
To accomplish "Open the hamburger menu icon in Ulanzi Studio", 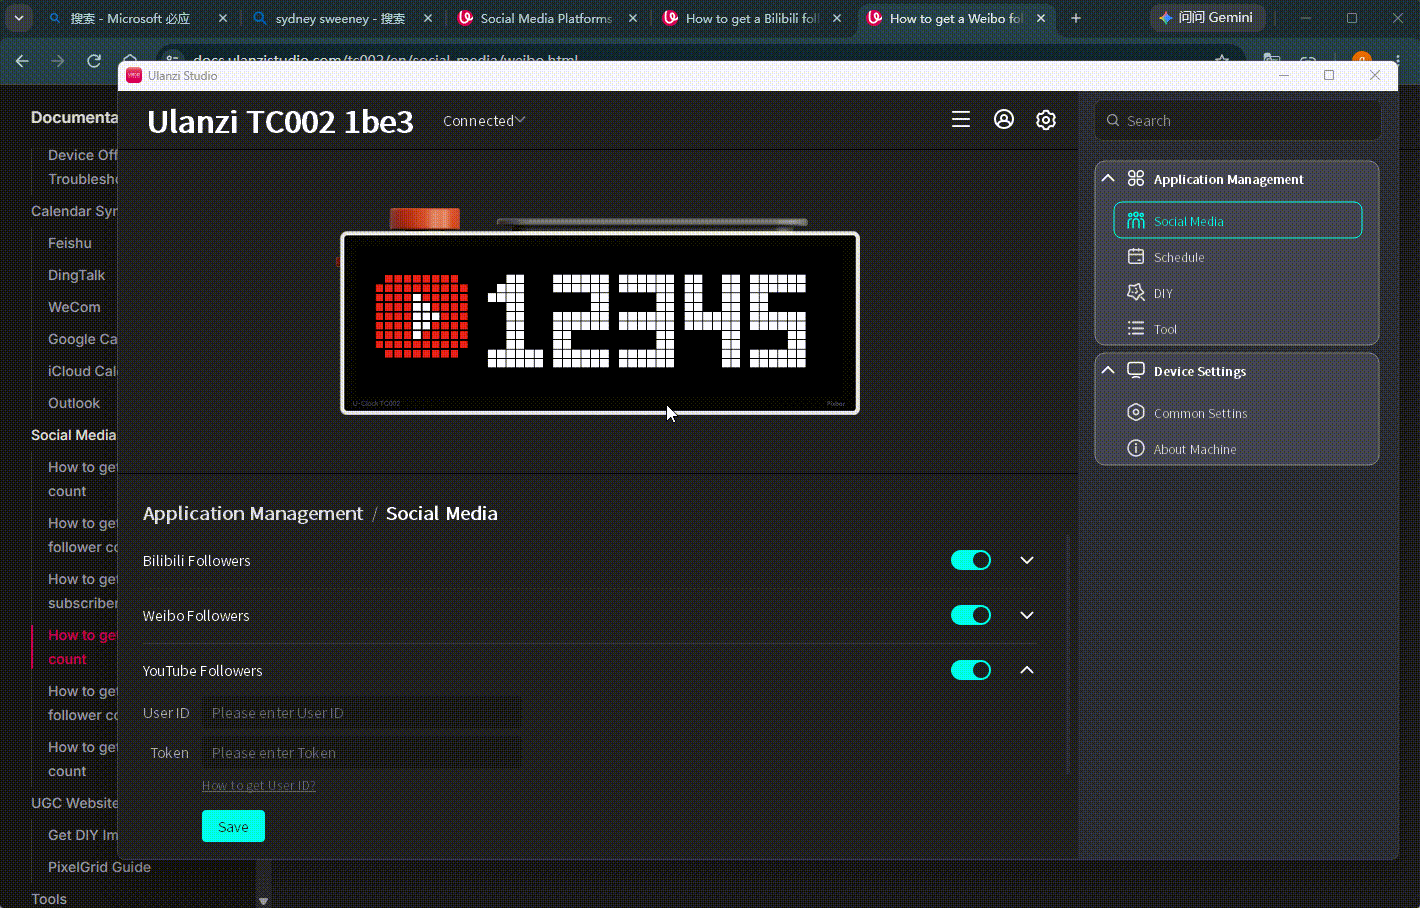I will [961, 120].
